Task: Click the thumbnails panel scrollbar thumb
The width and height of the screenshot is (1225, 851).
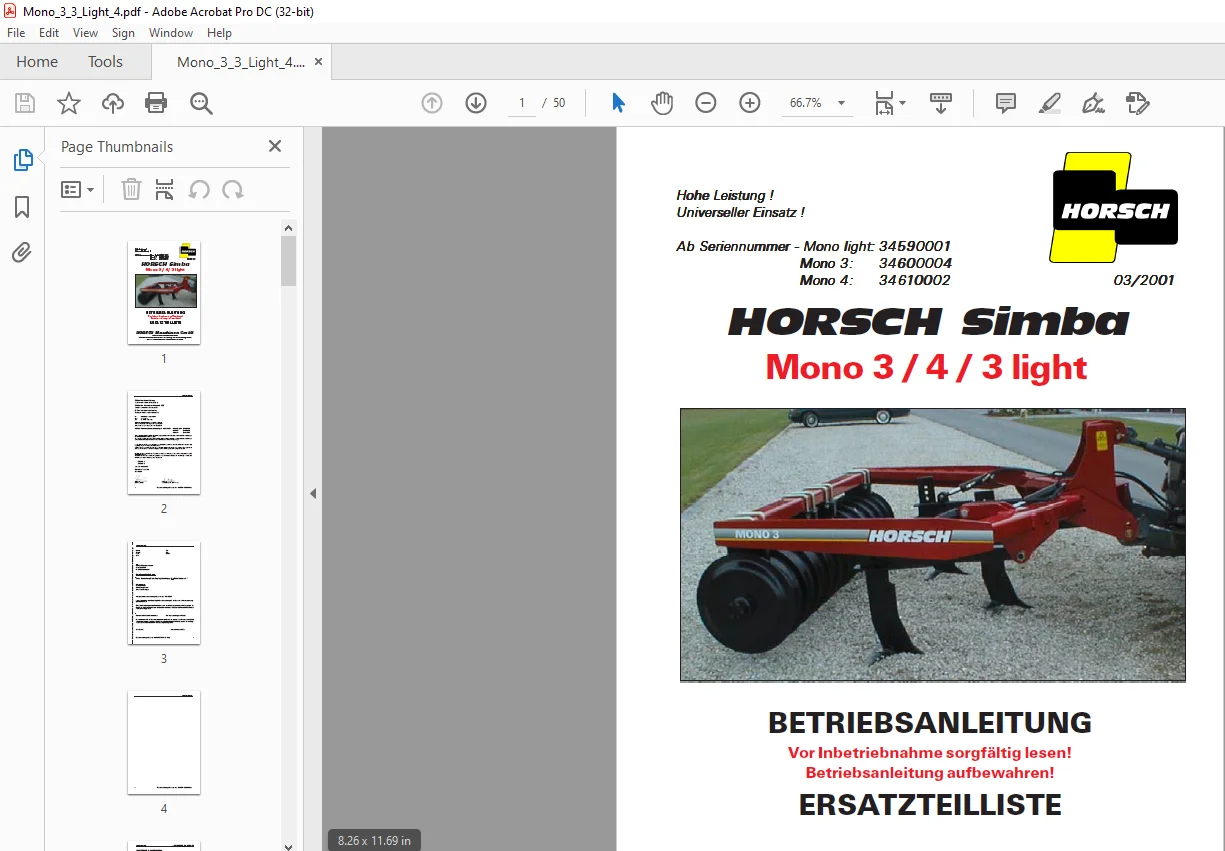Action: click(289, 261)
